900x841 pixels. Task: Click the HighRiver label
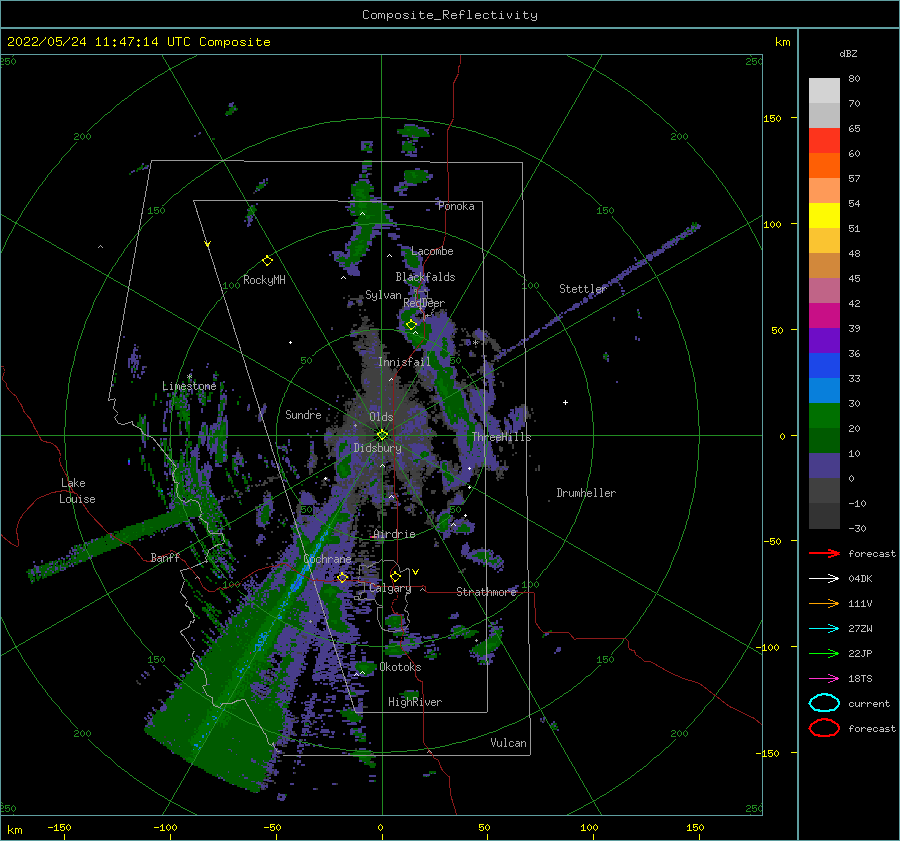click(415, 702)
